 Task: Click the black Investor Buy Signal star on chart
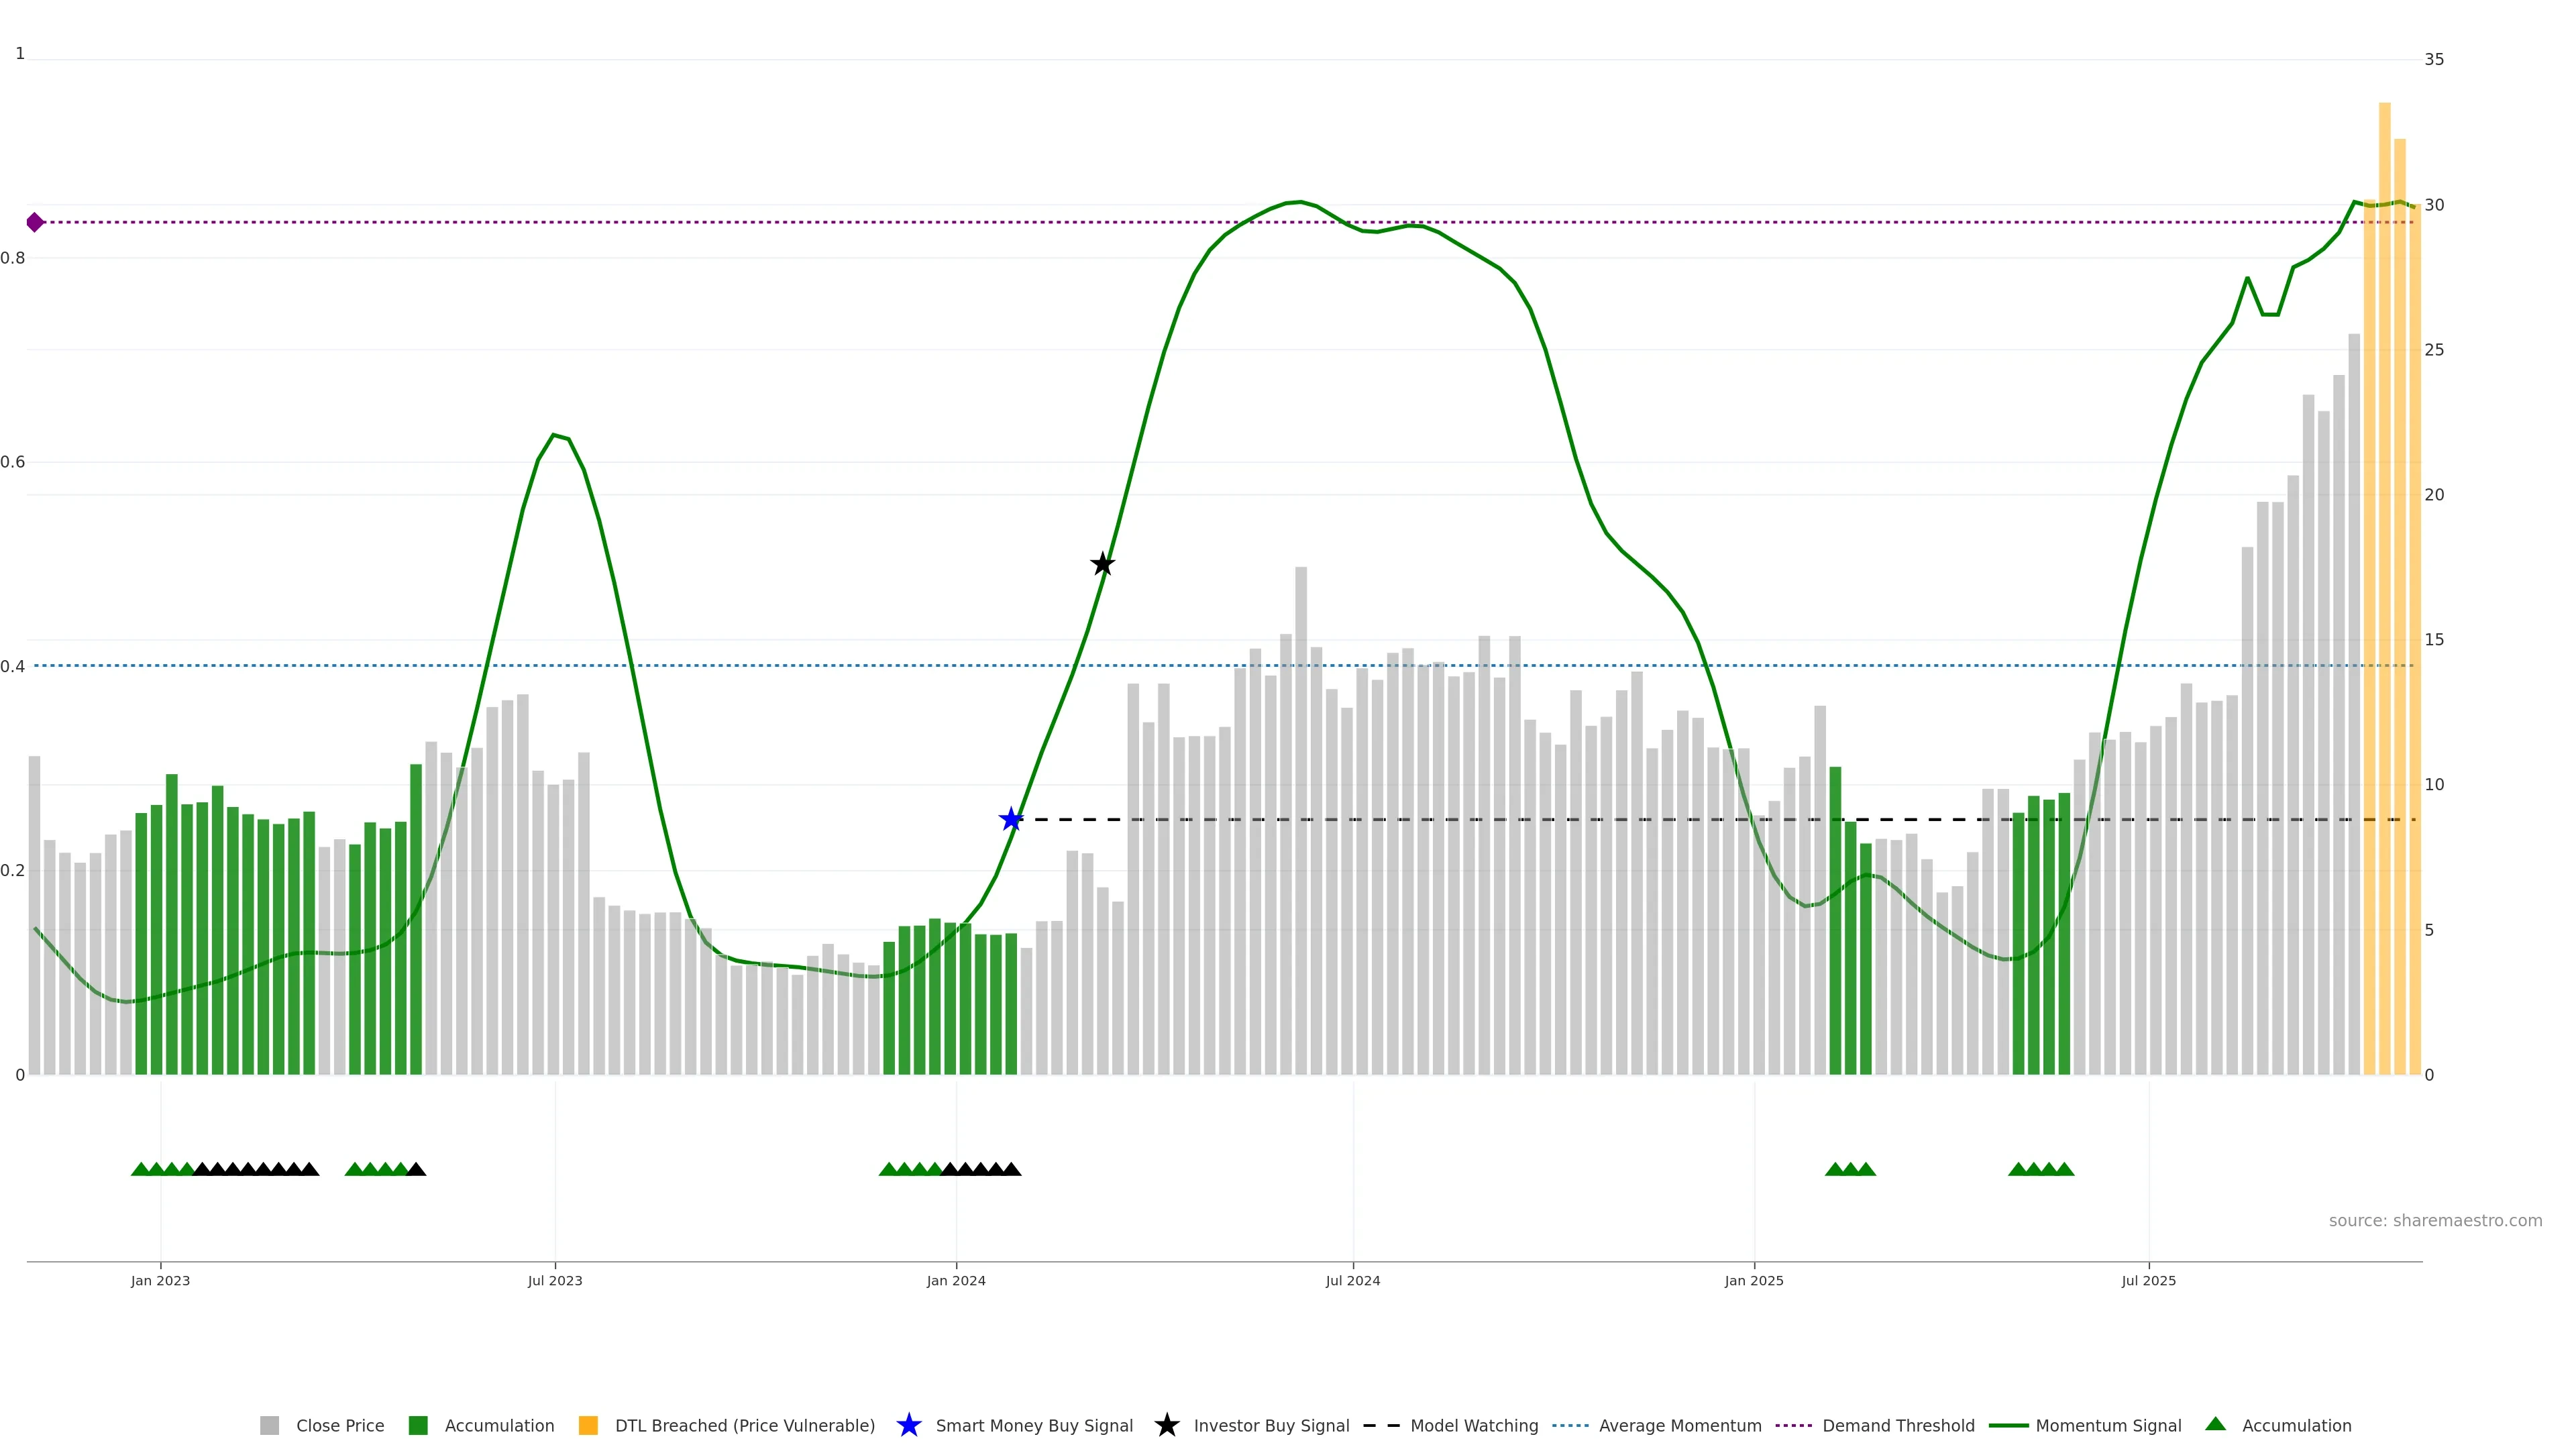click(x=1102, y=564)
